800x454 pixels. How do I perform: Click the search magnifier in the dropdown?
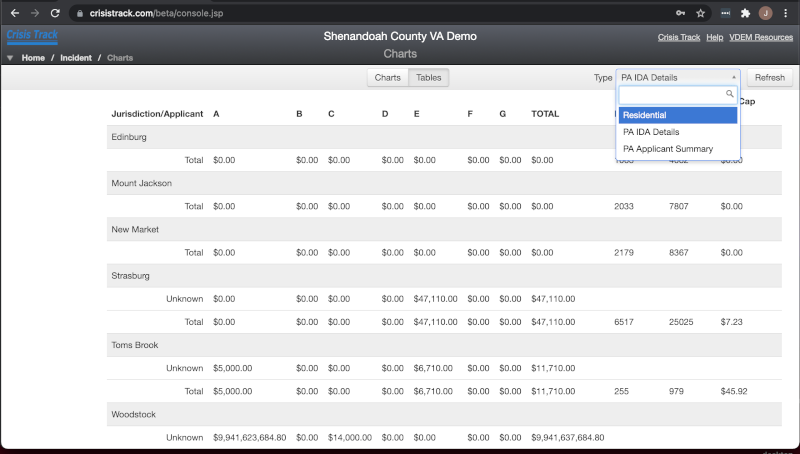click(730, 94)
